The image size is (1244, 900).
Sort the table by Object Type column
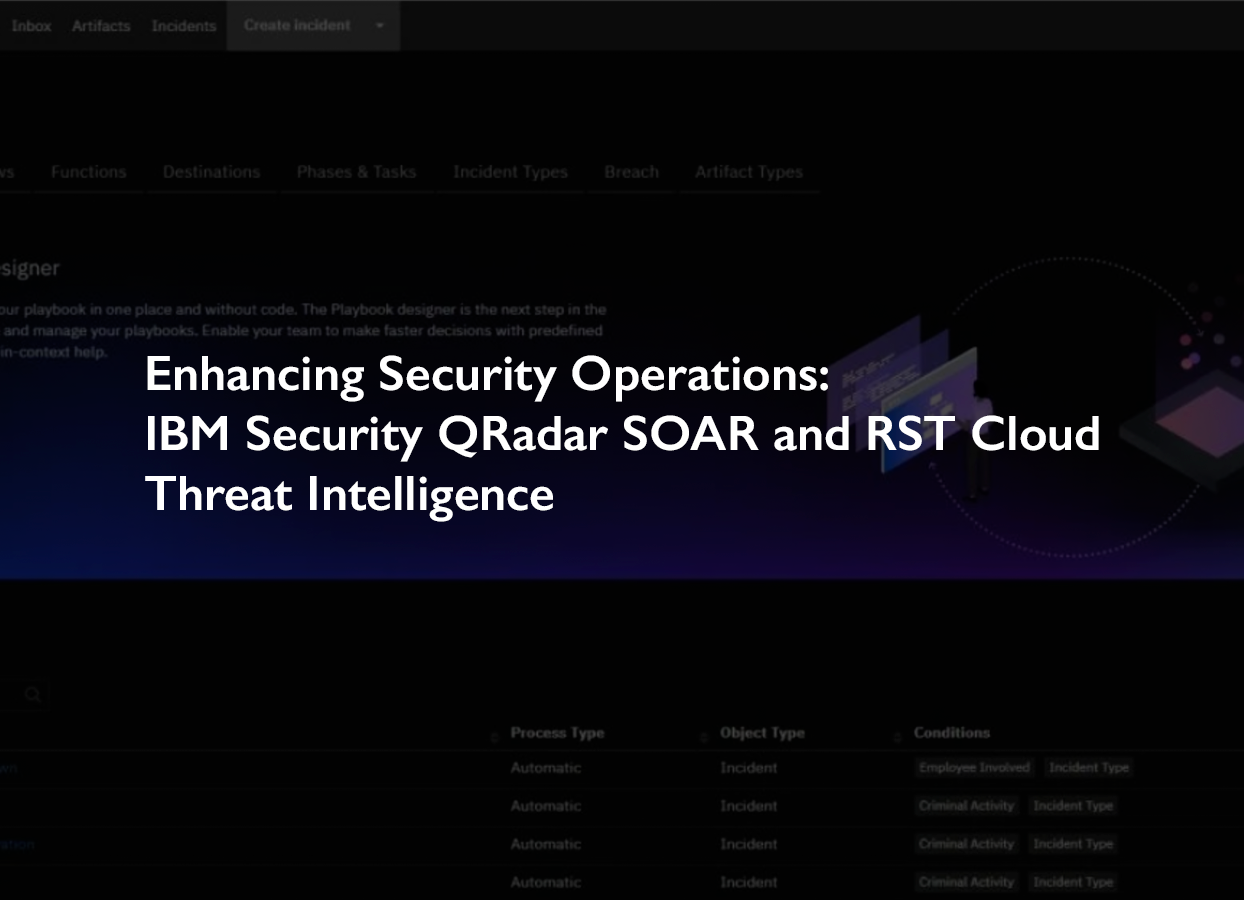(x=762, y=733)
